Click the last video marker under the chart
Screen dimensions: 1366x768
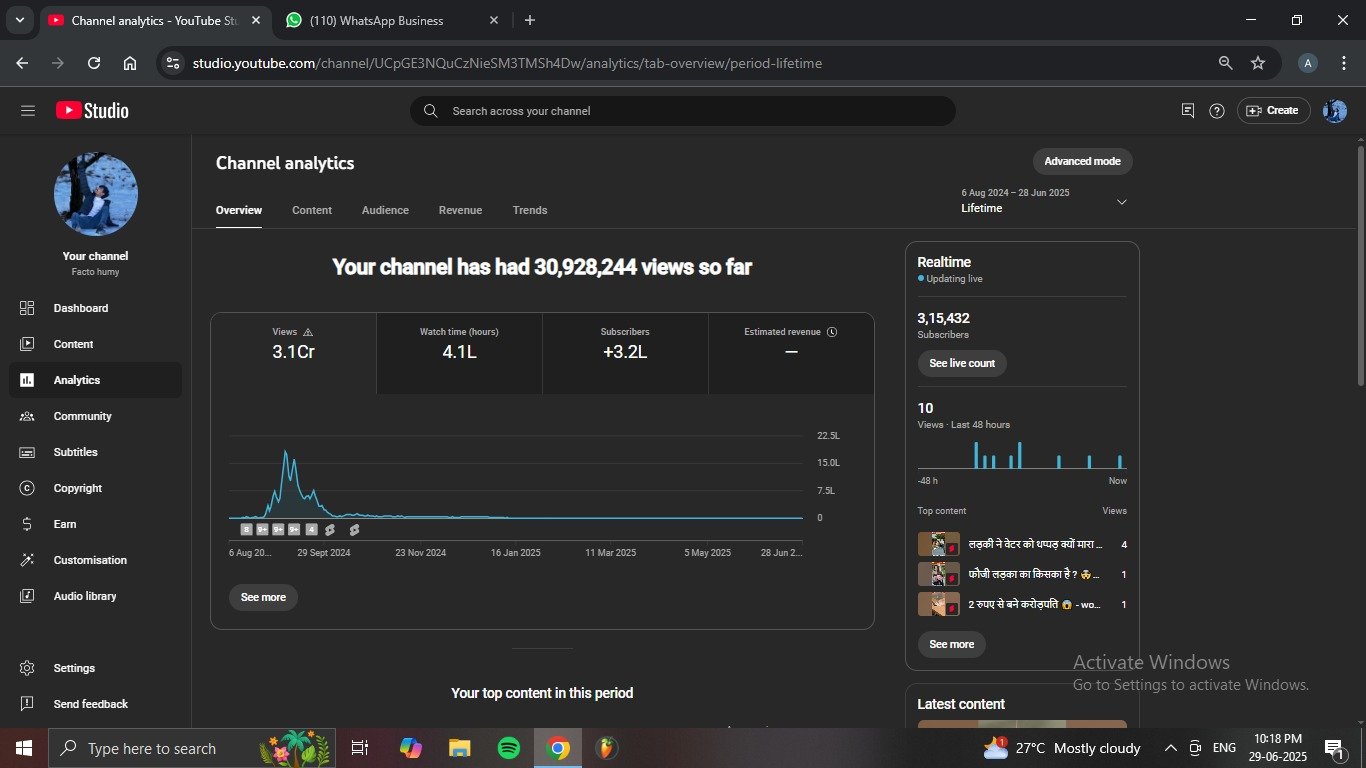[x=354, y=530]
